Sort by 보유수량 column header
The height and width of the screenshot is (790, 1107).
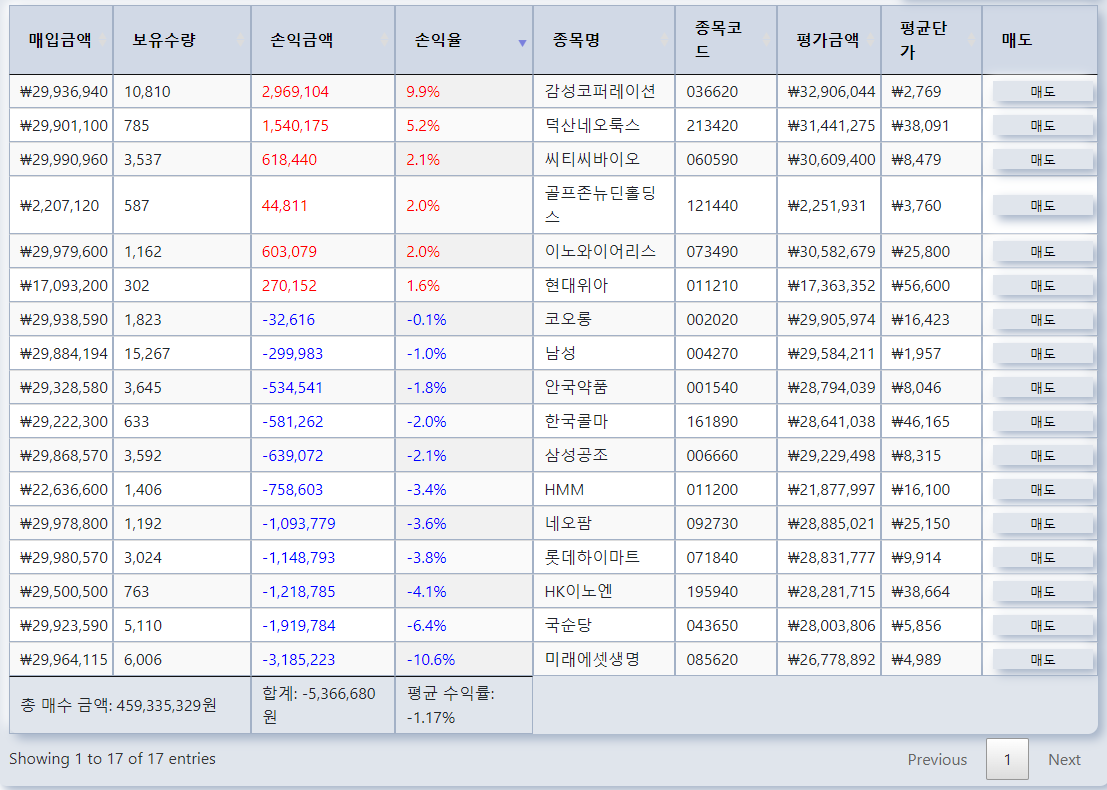pos(182,40)
